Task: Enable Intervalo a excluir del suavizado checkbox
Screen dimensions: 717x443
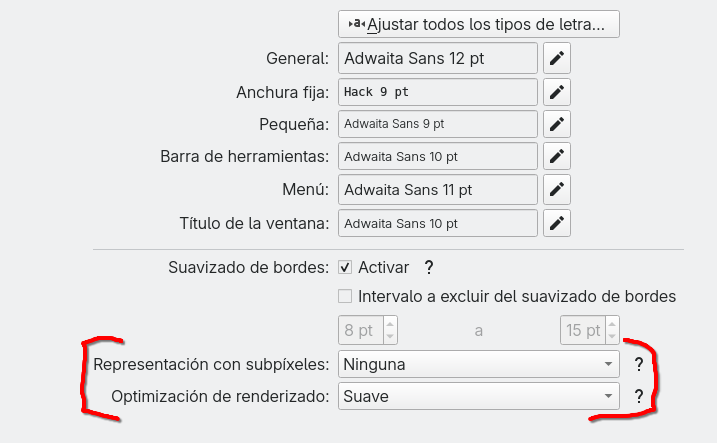Action: tap(345, 296)
